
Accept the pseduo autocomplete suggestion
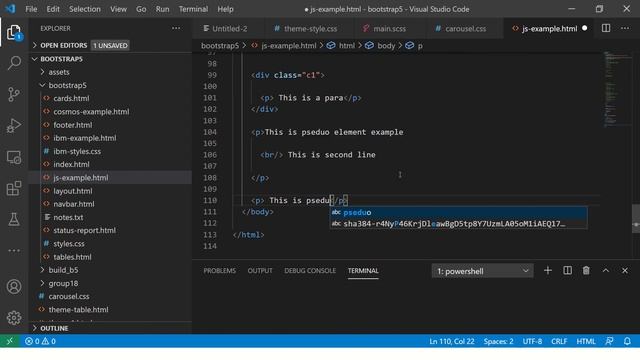coord(459,212)
